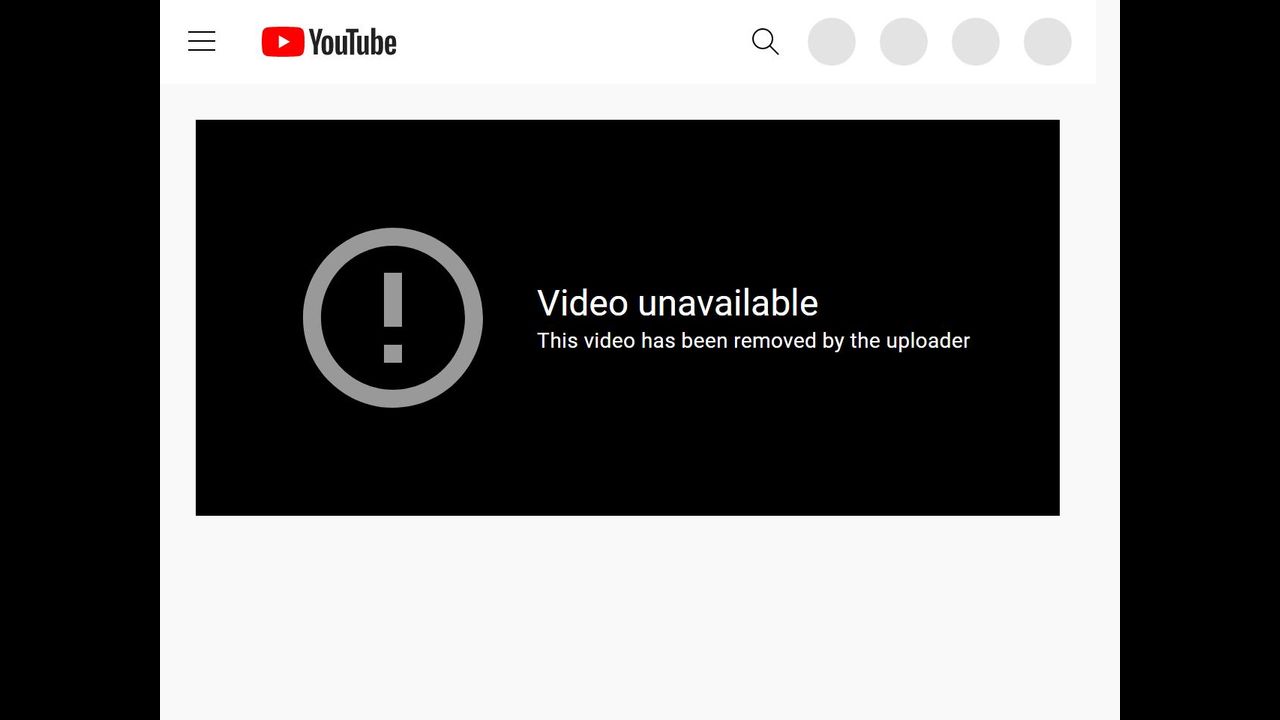Open the hamburger guide menu
Image resolution: width=1280 pixels, height=720 pixels.
[202, 41]
